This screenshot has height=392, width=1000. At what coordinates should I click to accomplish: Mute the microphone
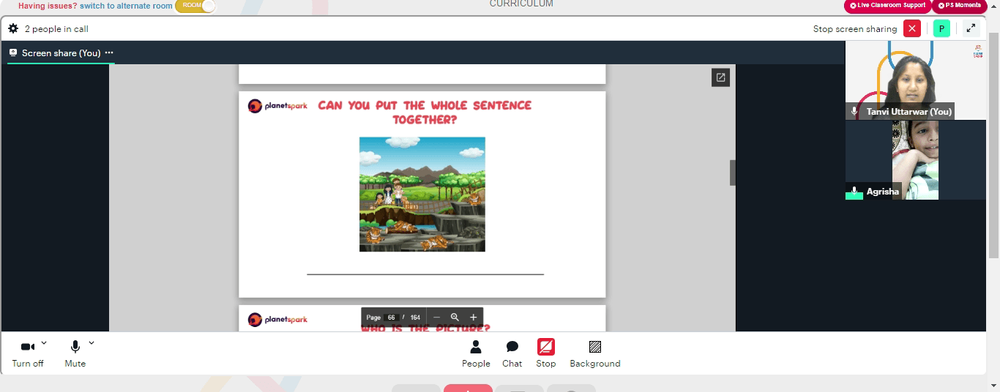[x=75, y=354]
